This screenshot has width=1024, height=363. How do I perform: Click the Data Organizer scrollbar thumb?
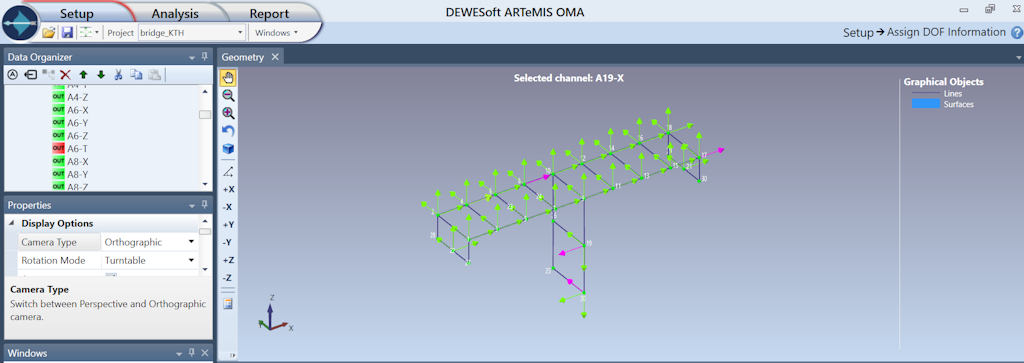point(205,115)
